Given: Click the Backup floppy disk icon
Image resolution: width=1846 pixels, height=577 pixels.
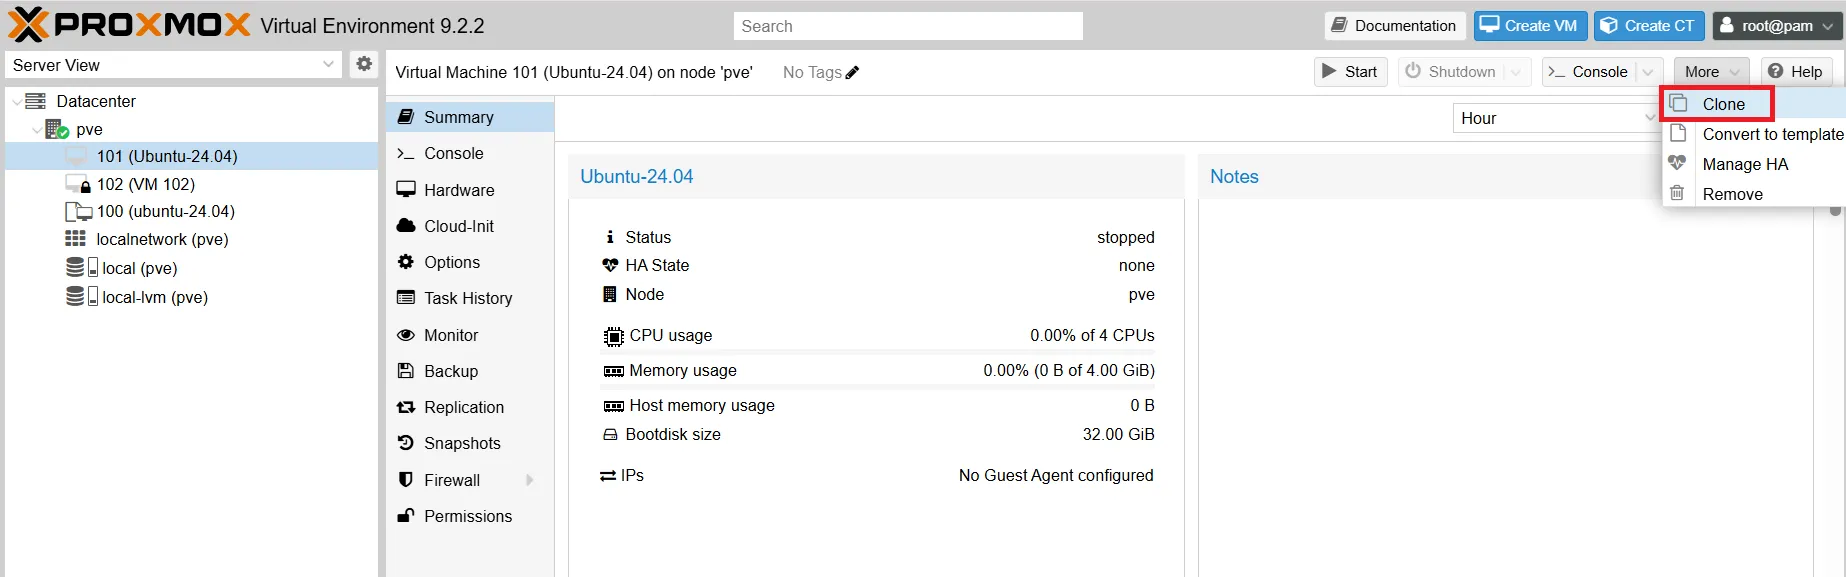Looking at the screenshot, I should [406, 371].
